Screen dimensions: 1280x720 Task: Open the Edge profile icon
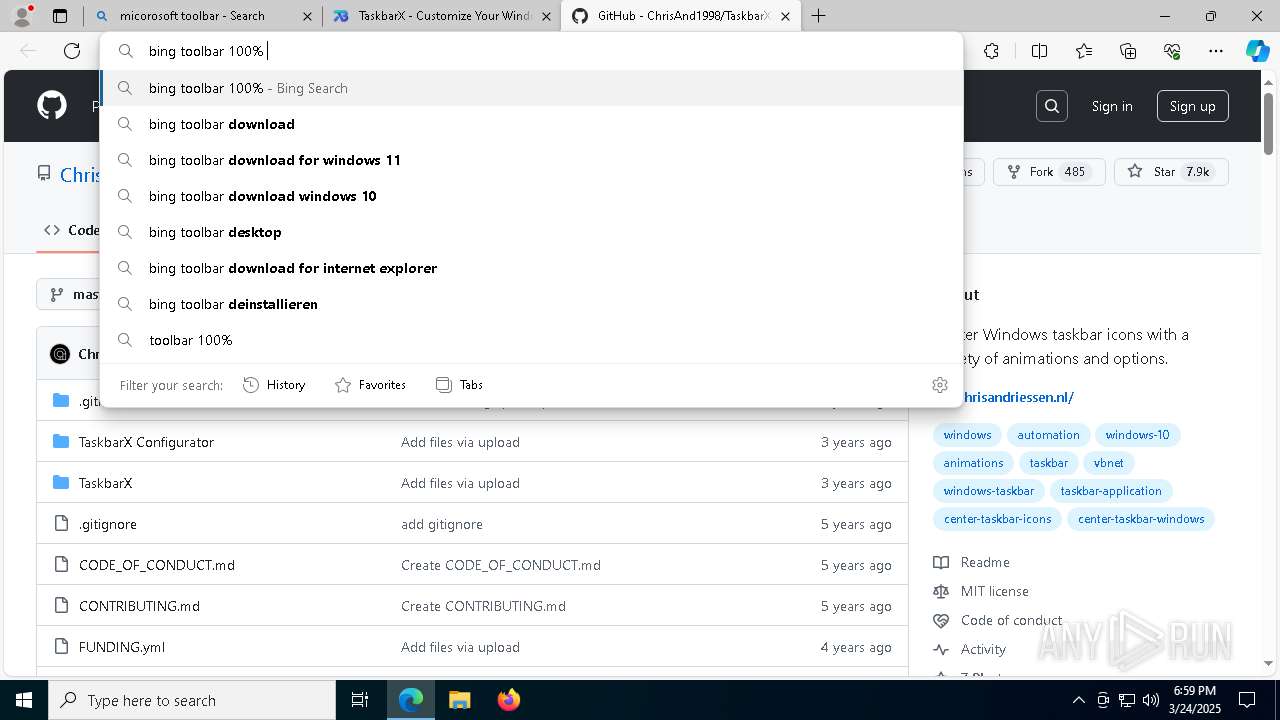[x=22, y=15]
